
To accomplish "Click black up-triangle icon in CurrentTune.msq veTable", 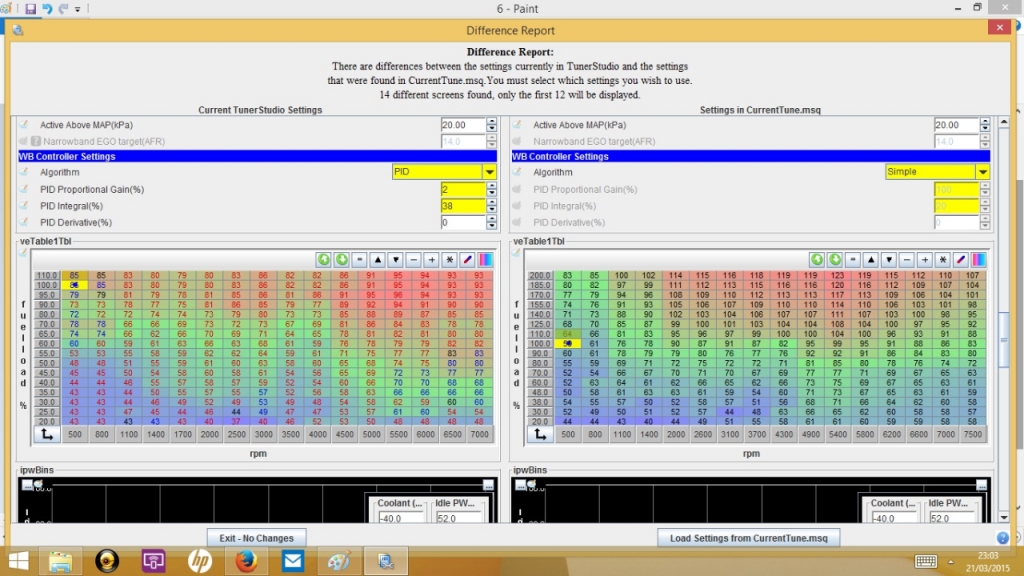I will [x=871, y=260].
